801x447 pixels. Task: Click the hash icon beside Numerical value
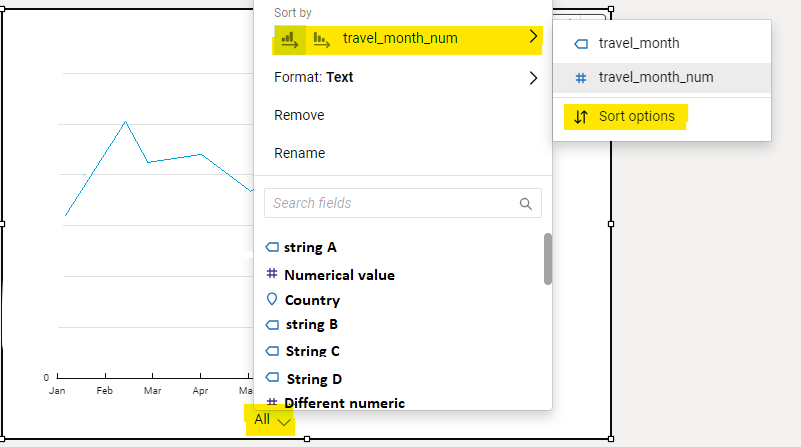tap(271, 274)
